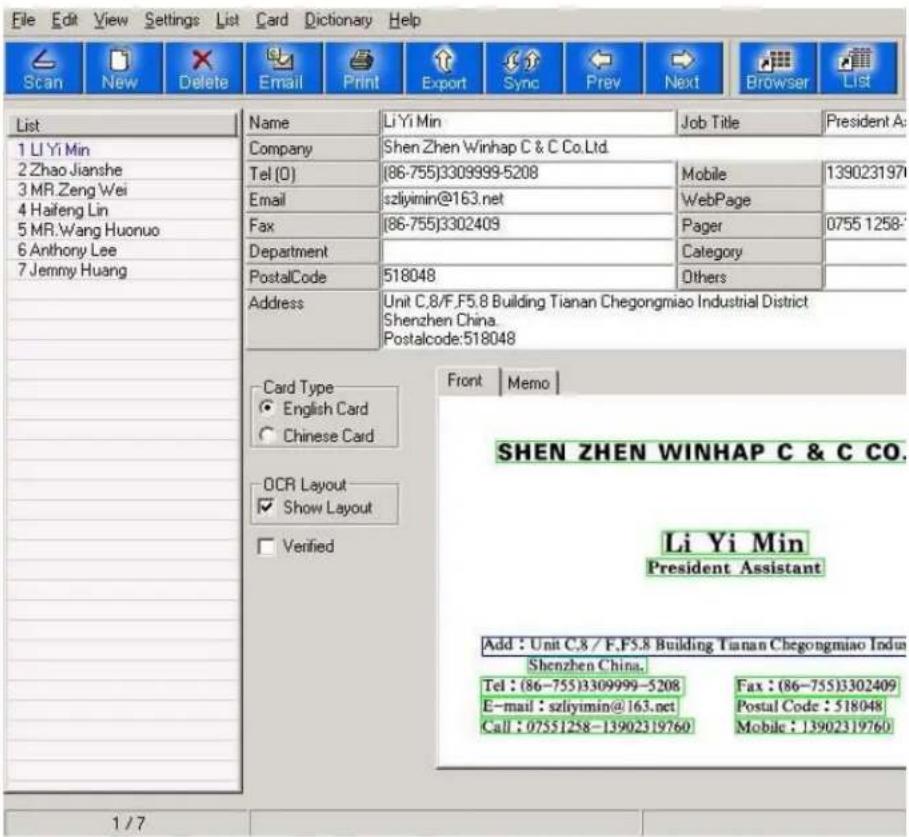909x837 pixels.
Task: Click the Li Yi Min OCR box on card
Action: (x=735, y=543)
